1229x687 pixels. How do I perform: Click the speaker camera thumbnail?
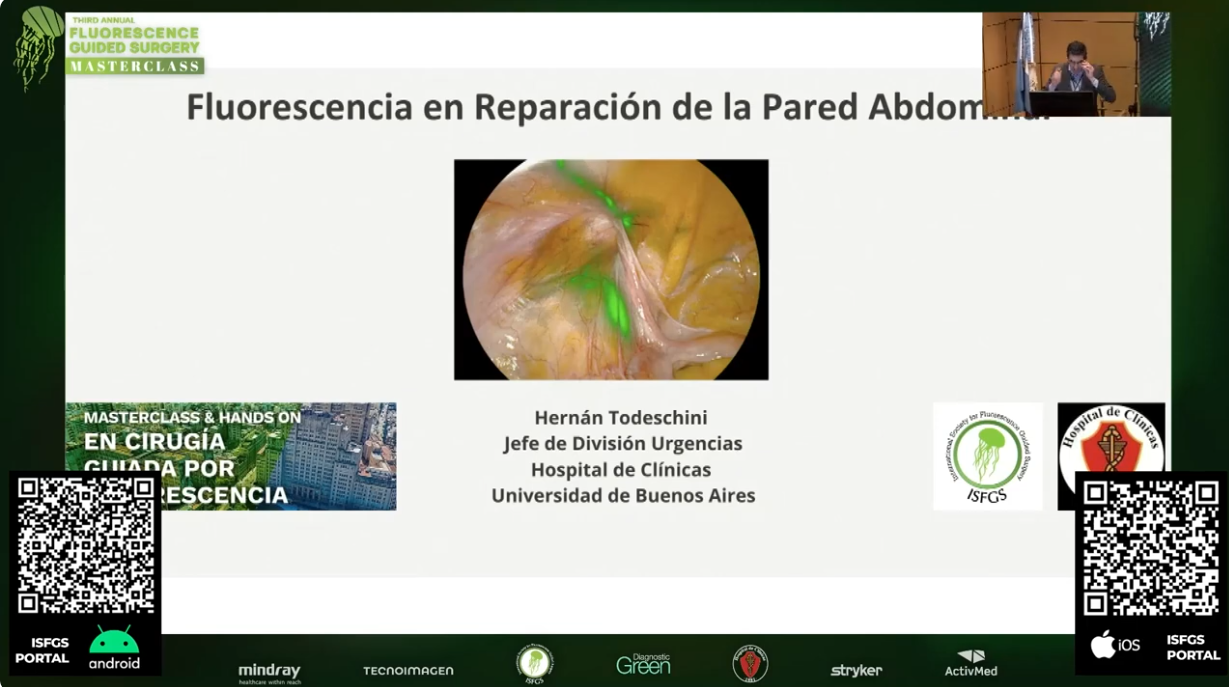click(x=1076, y=64)
